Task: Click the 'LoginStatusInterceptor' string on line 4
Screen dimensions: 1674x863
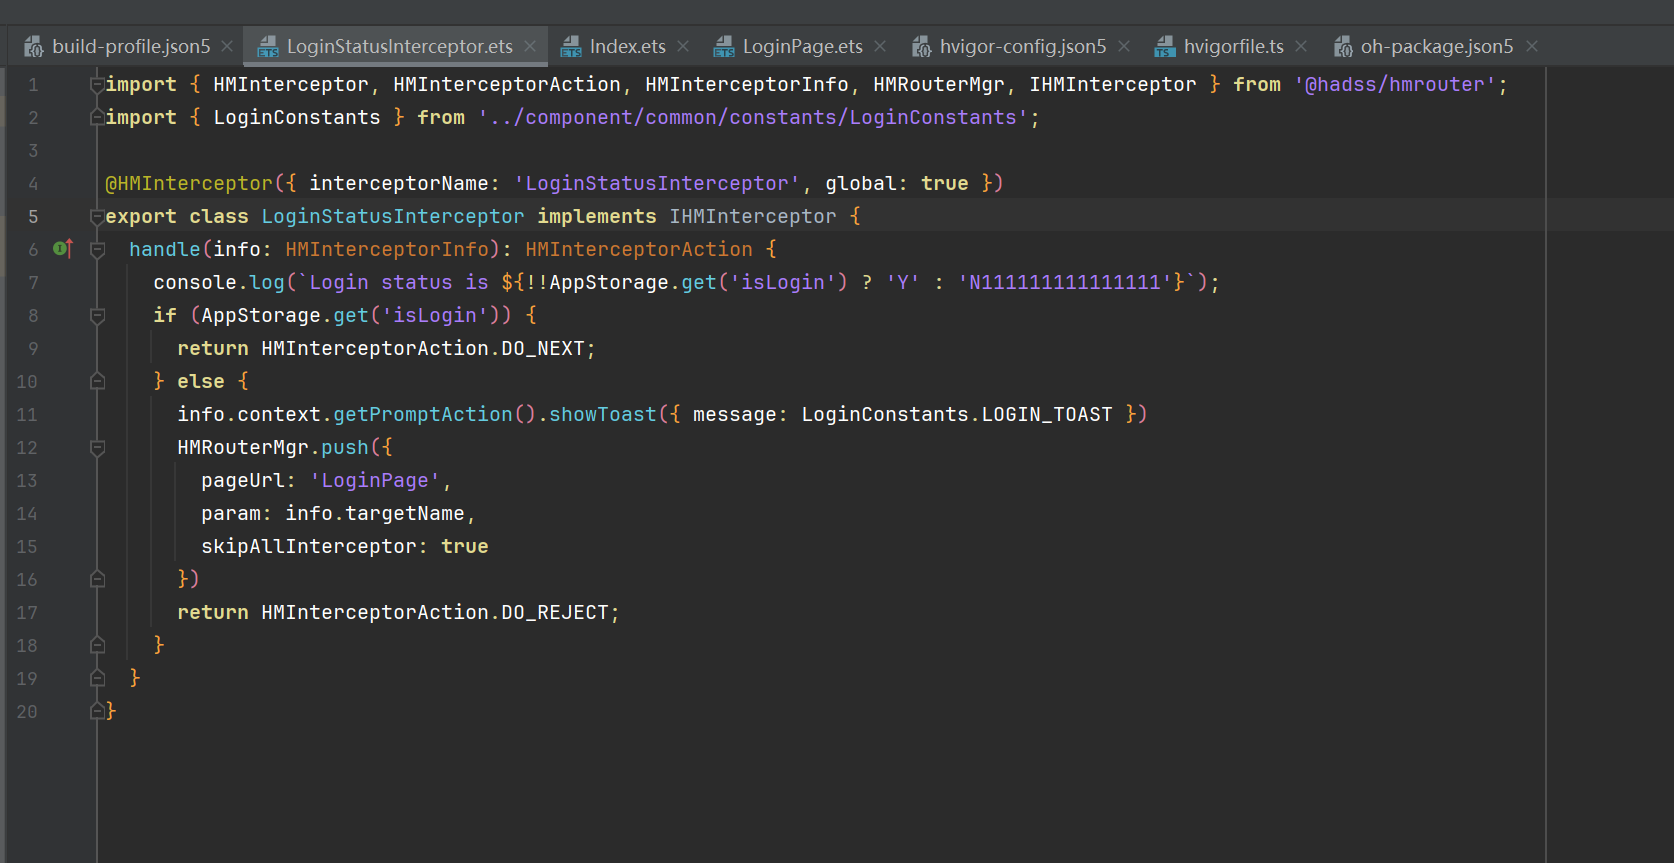Action: (x=657, y=184)
